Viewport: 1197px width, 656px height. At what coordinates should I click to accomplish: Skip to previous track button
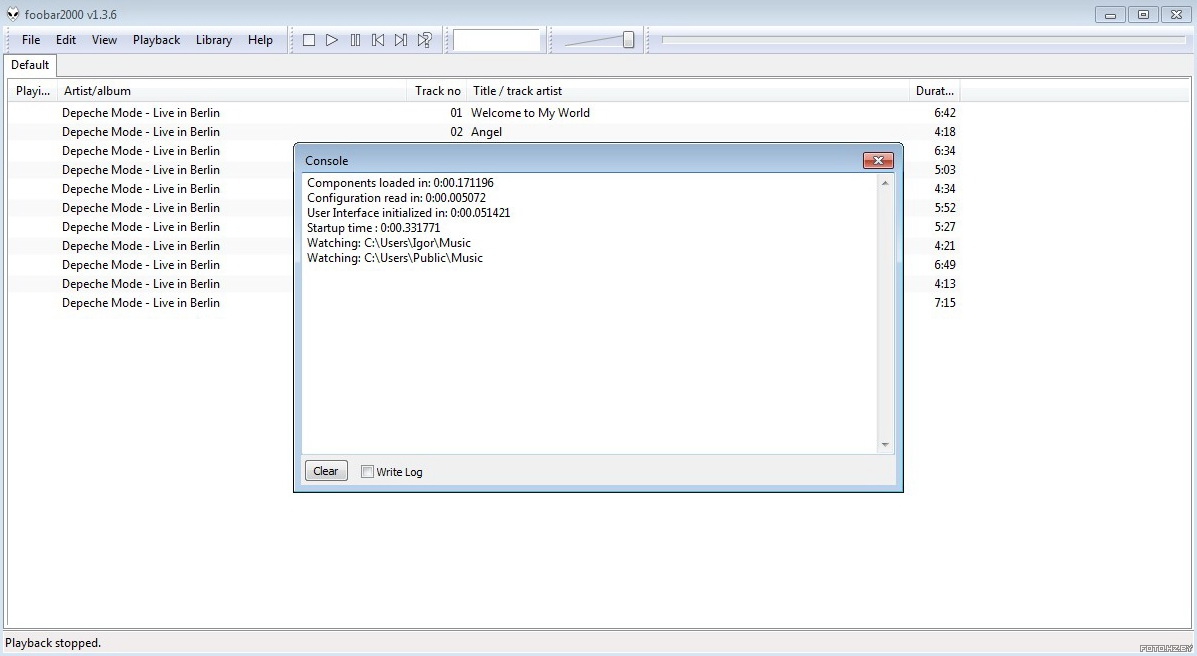(x=378, y=40)
